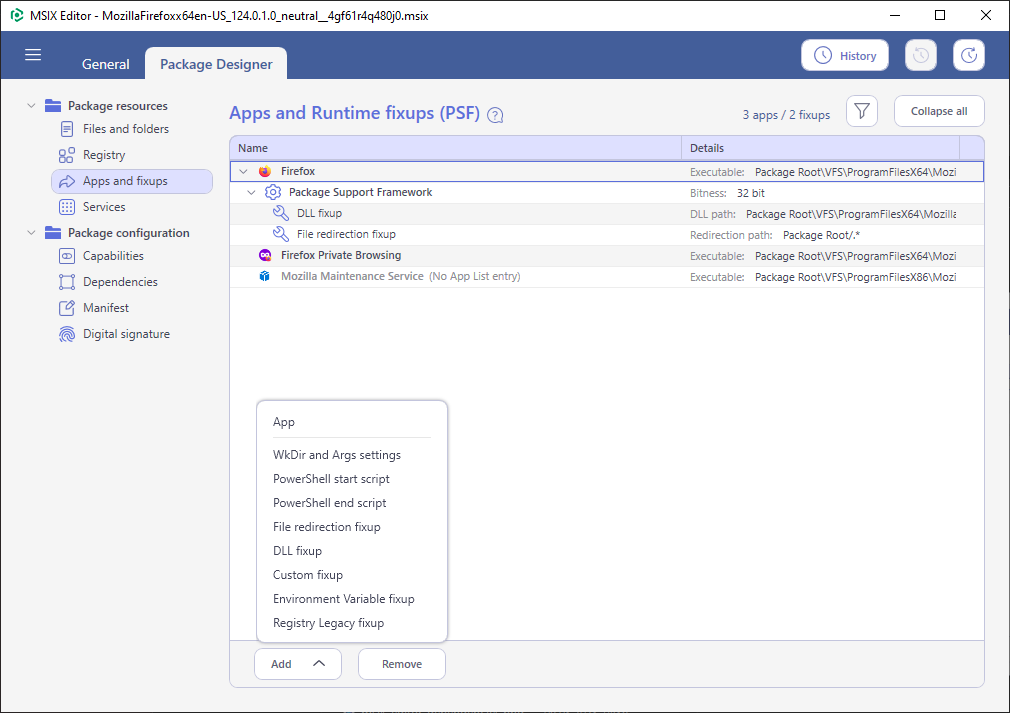The image size is (1010, 713).
Task: Open Dependencies section in sidebar
Action: pos(120,282)
